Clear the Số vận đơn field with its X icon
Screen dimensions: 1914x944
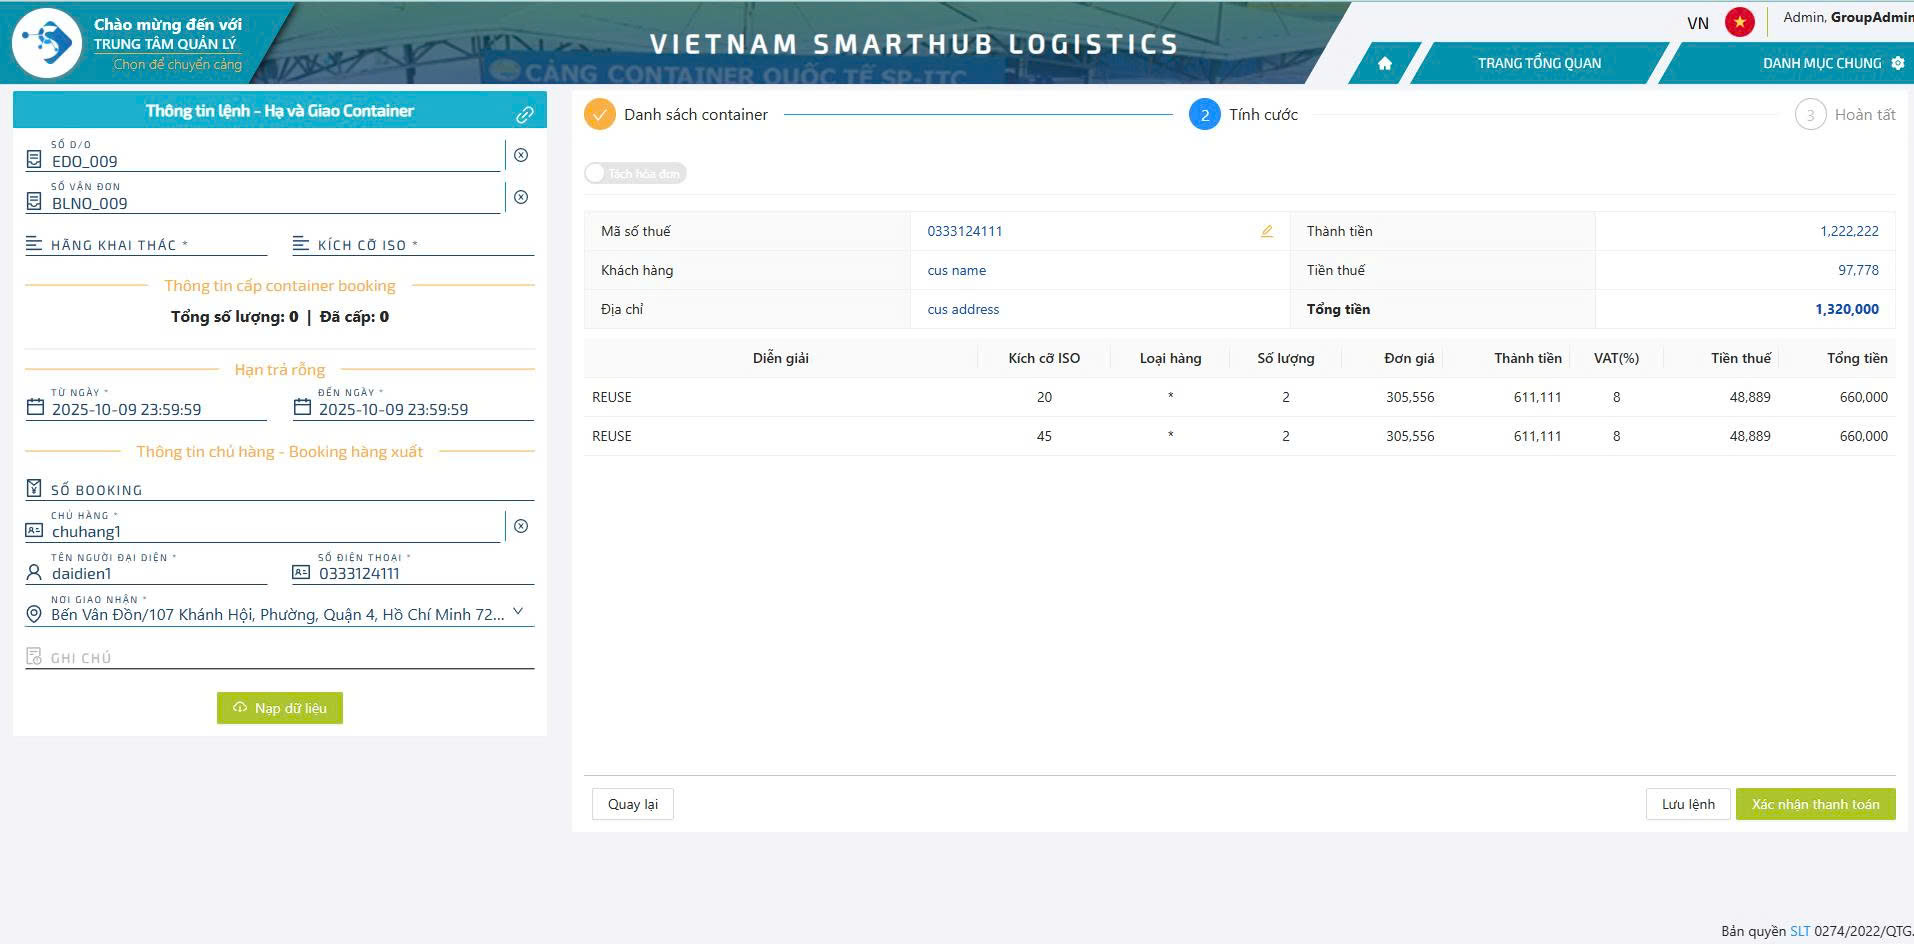click(x=521, y=197)
